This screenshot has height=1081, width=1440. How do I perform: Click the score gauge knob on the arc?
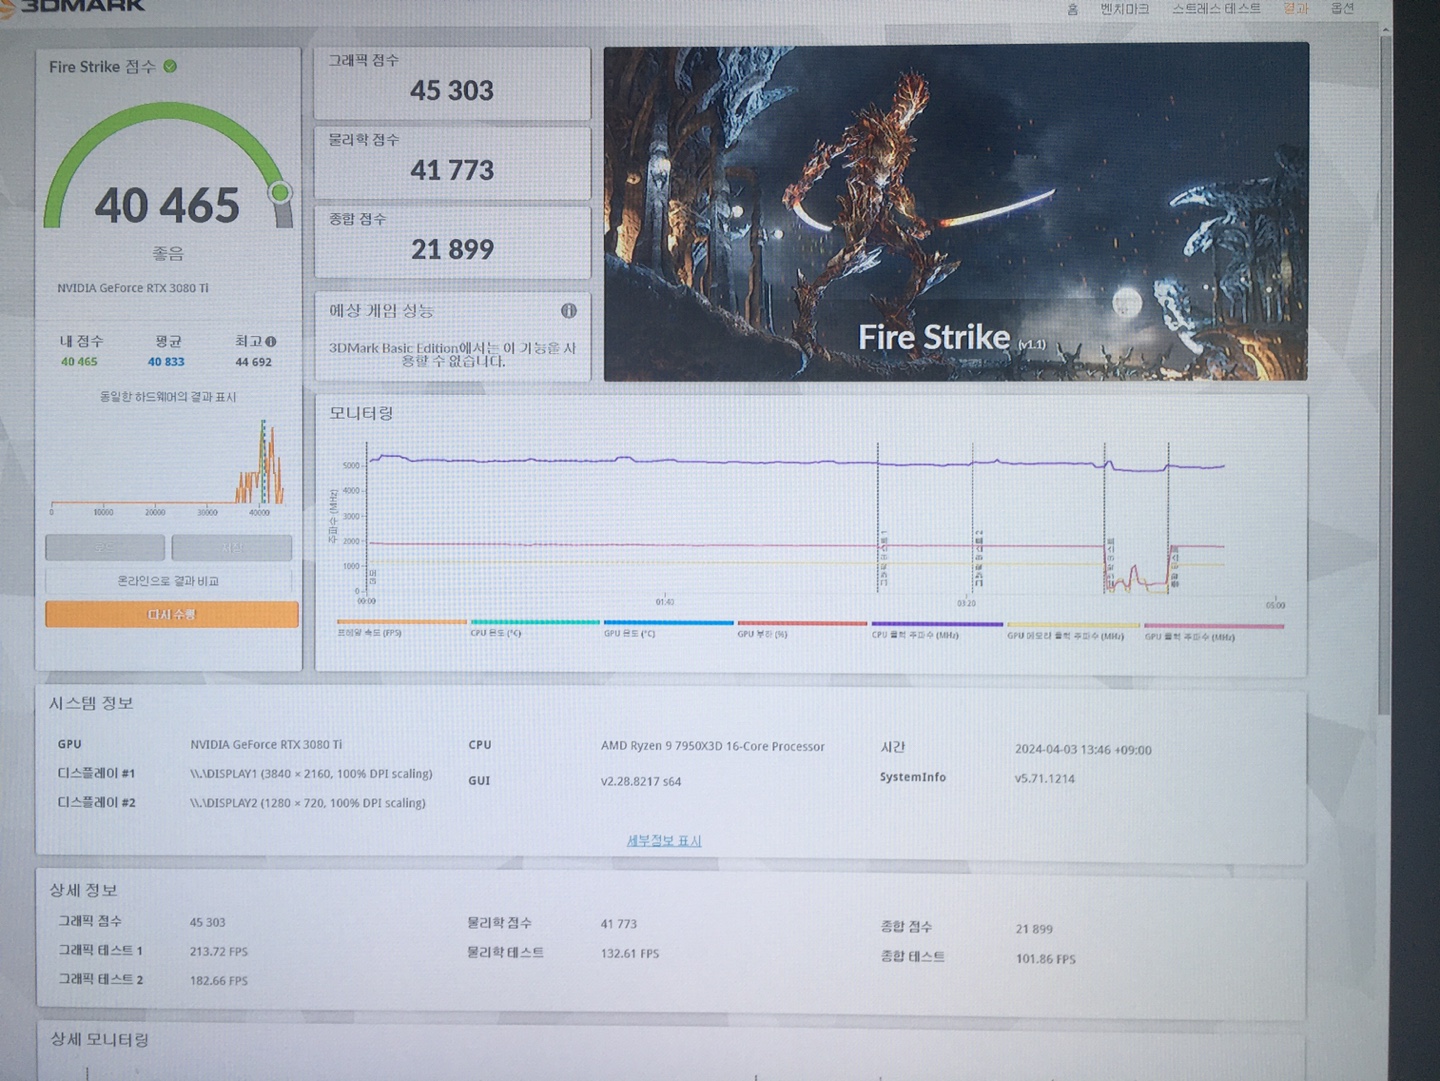tap(281, 192)
